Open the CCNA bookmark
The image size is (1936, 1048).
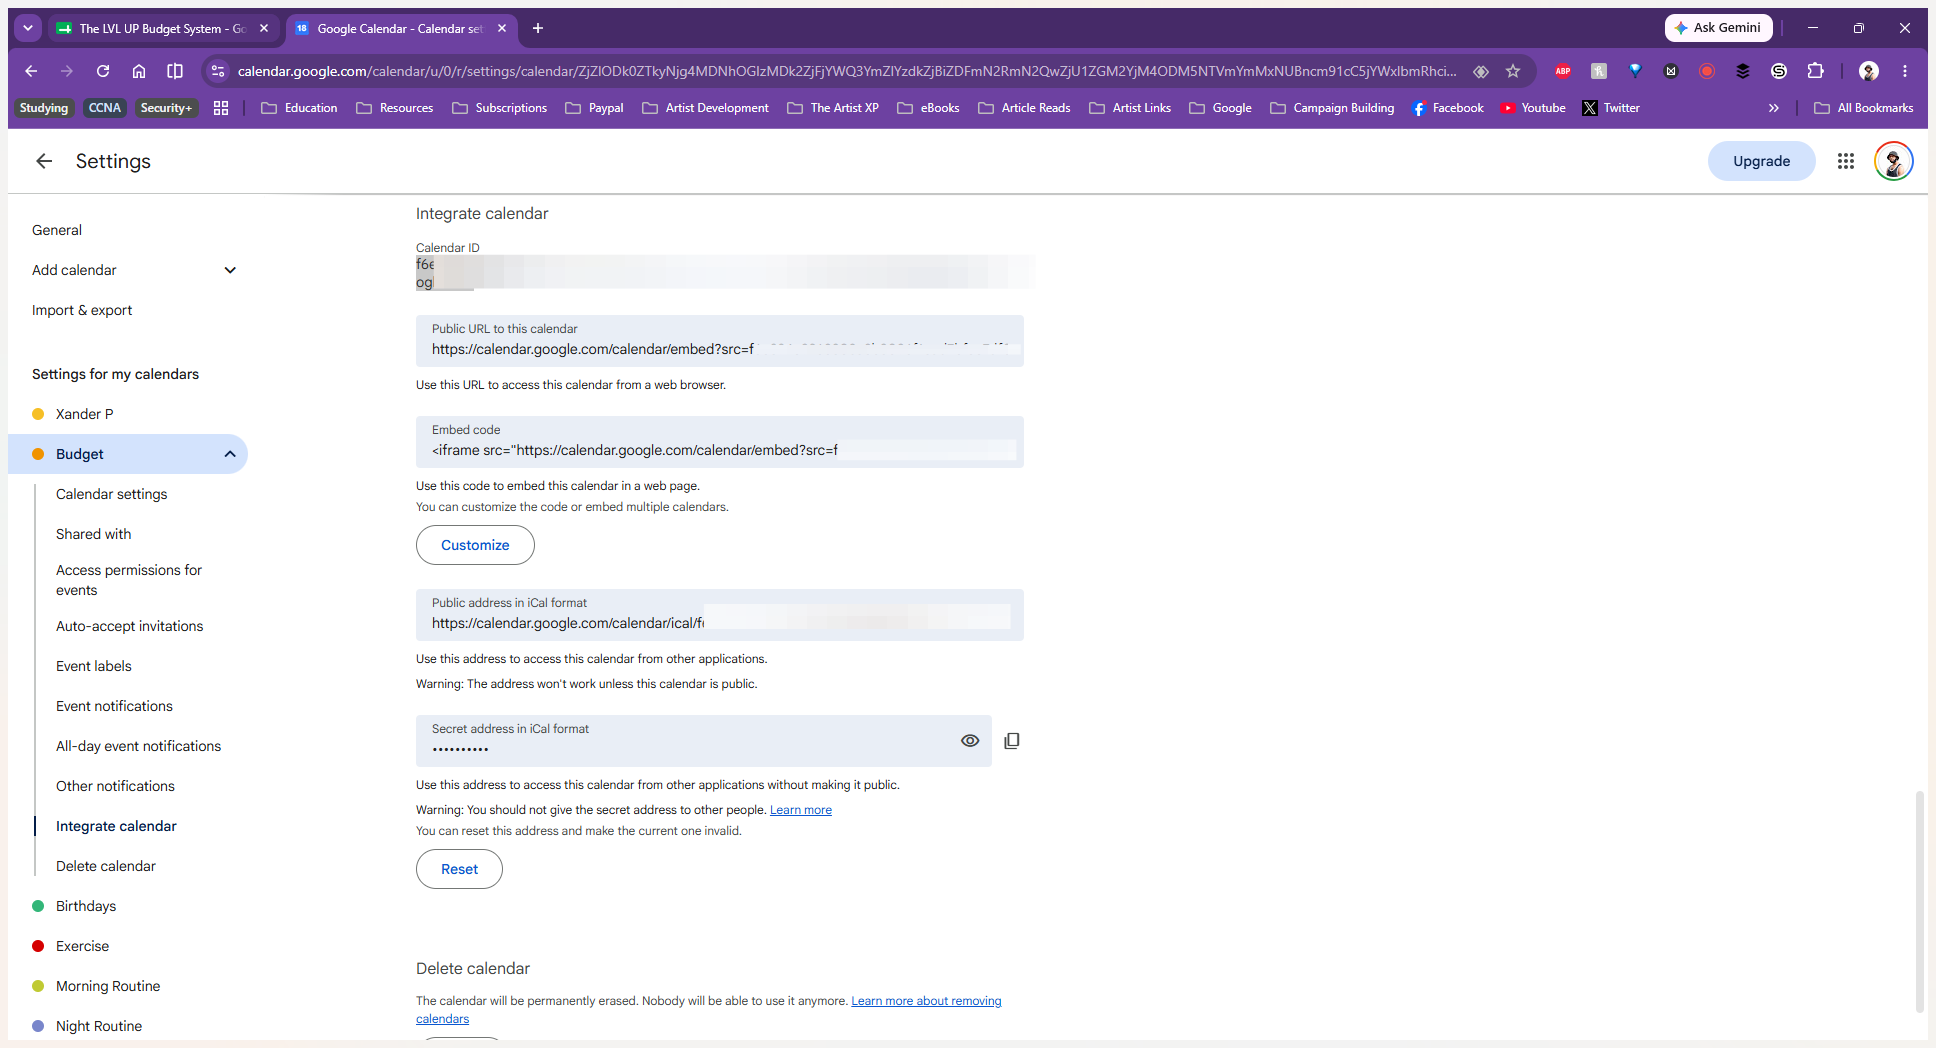pyautogui.click(x=105, y=108)
